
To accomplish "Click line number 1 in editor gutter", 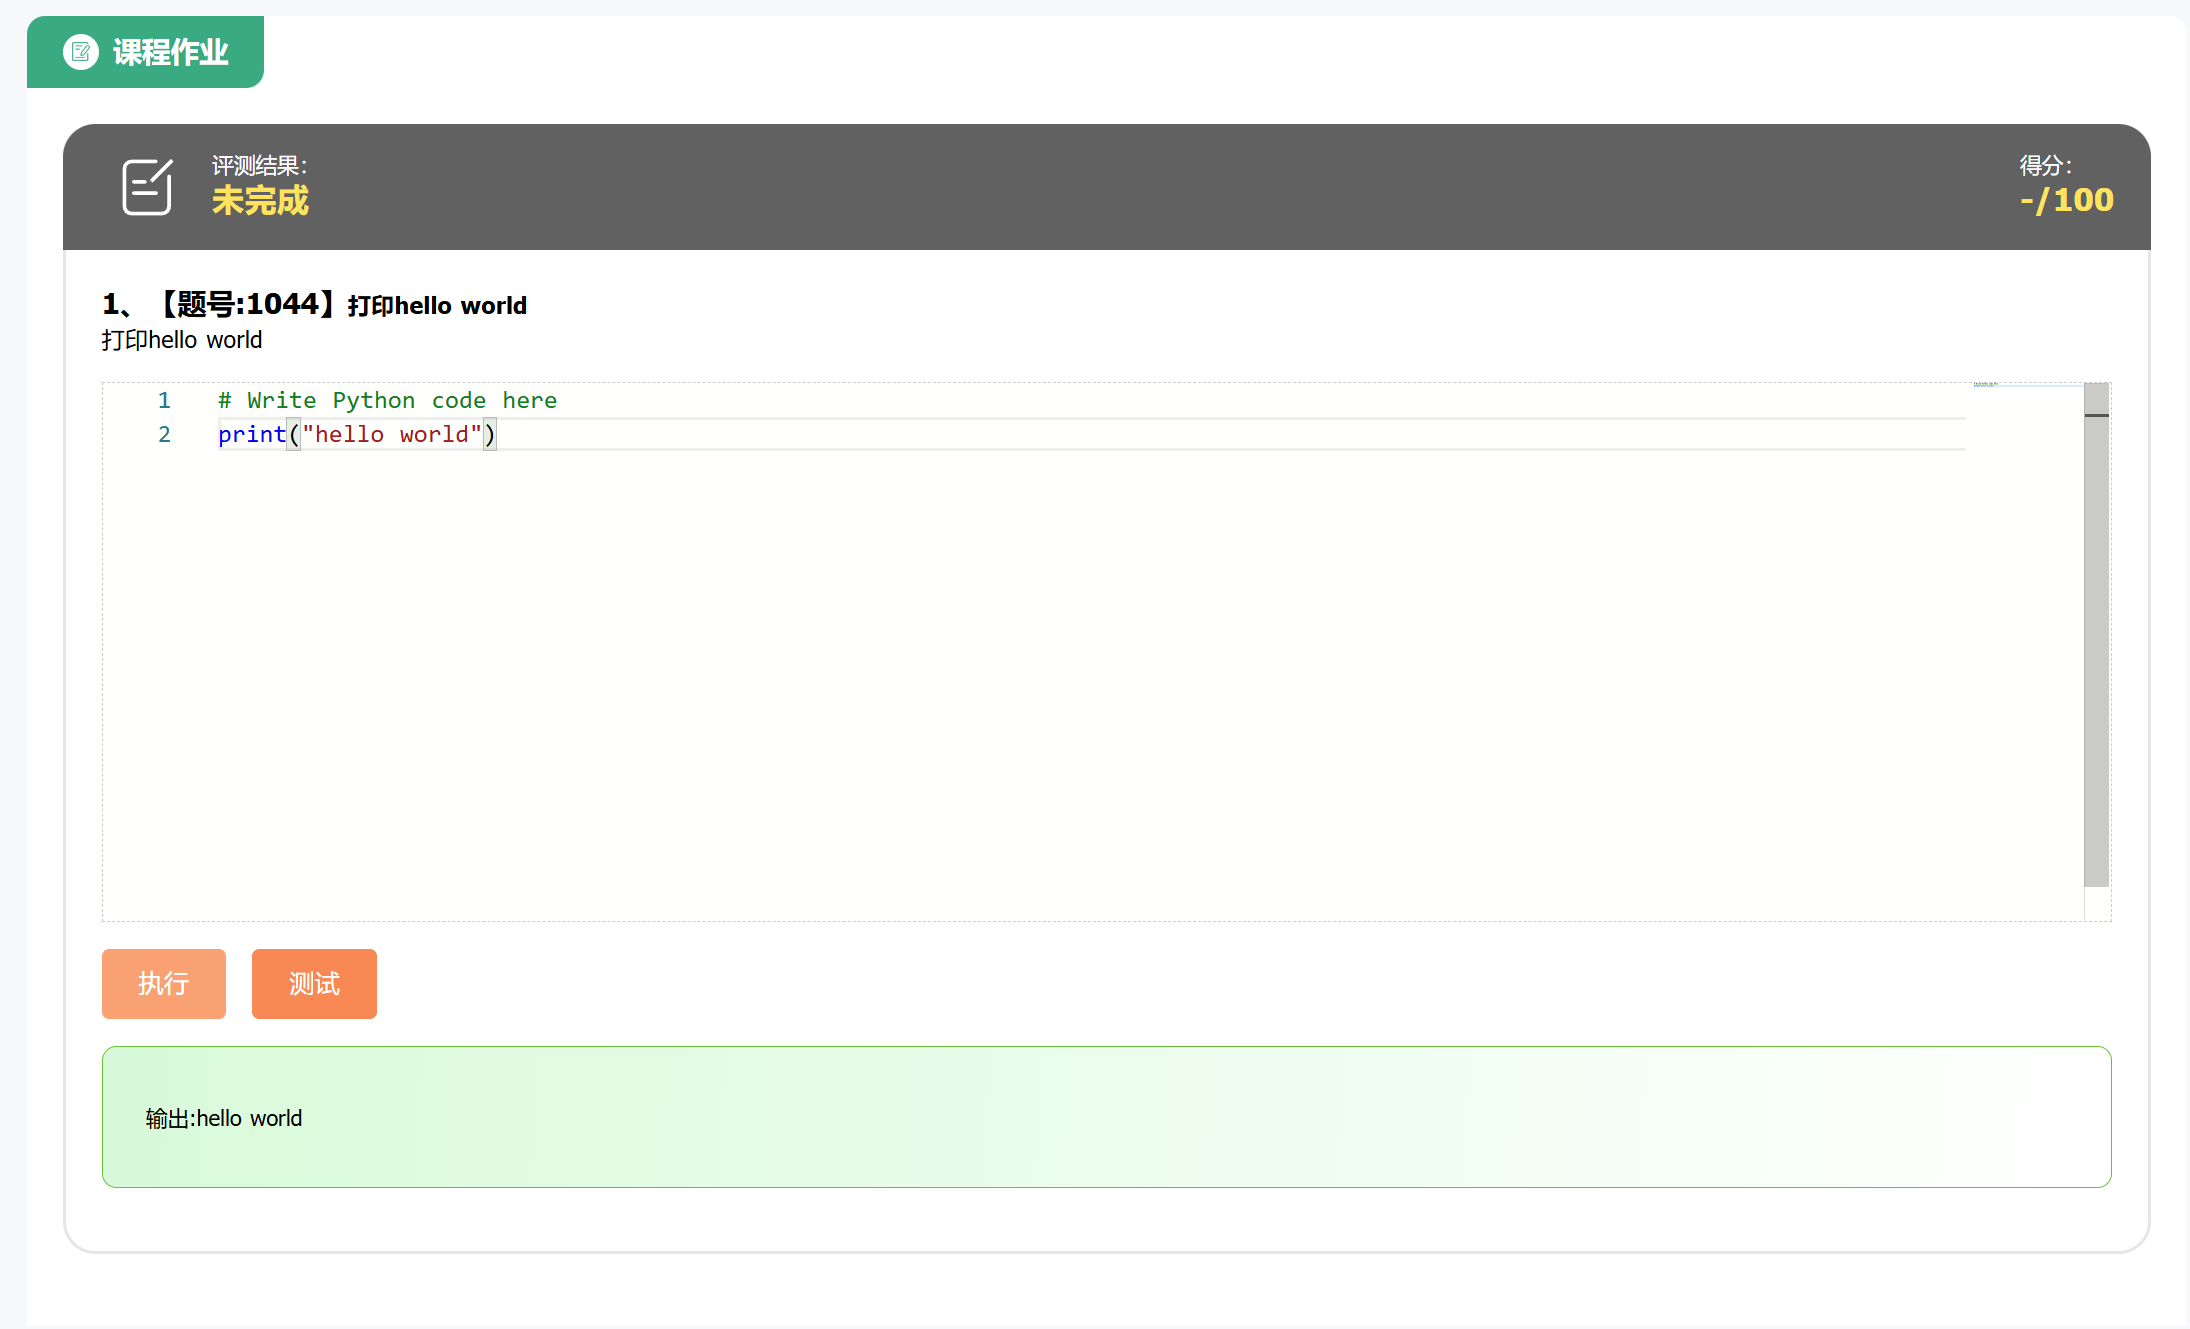I will 164,401.
